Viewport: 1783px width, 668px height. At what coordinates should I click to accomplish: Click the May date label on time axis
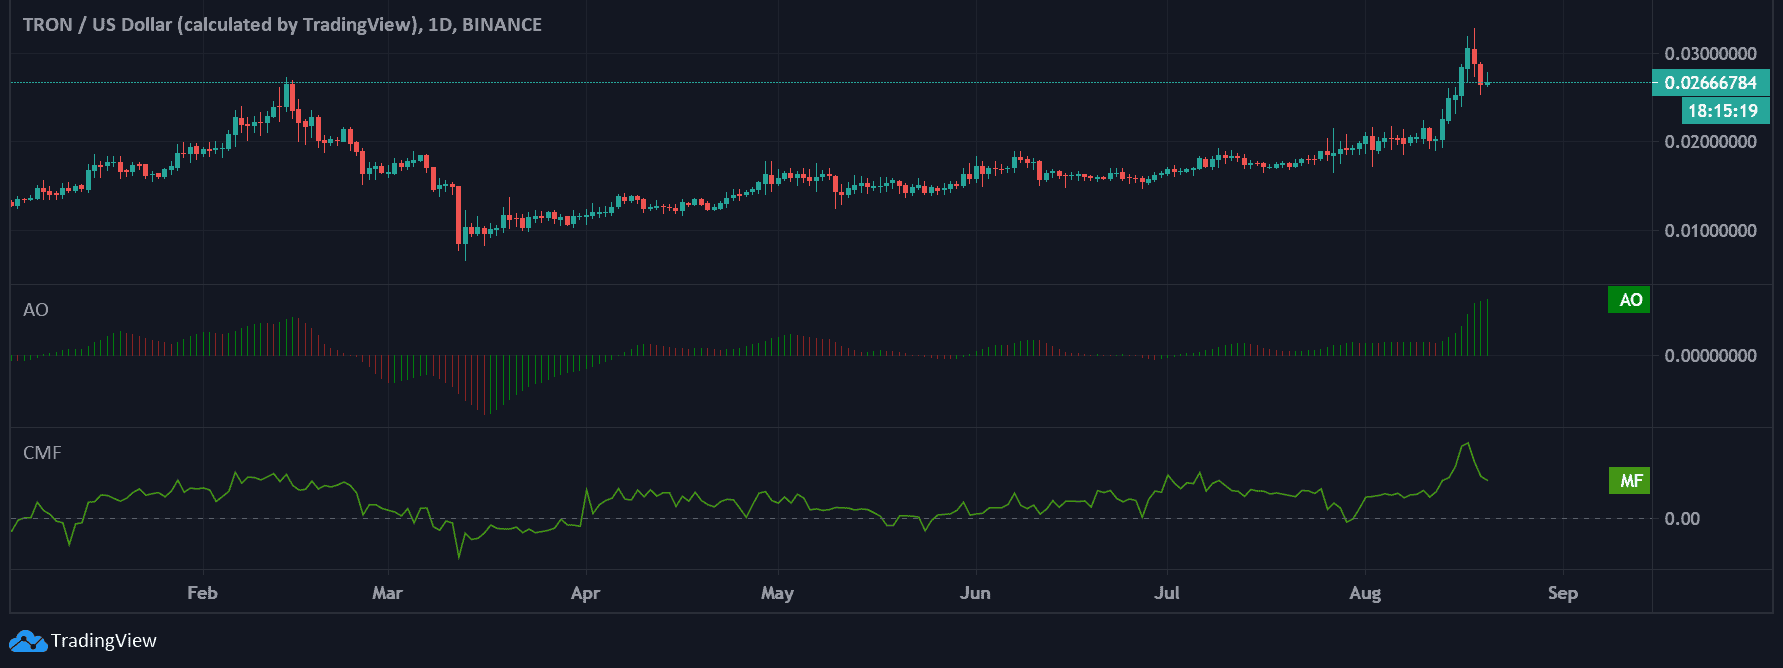tap(777, 593)
